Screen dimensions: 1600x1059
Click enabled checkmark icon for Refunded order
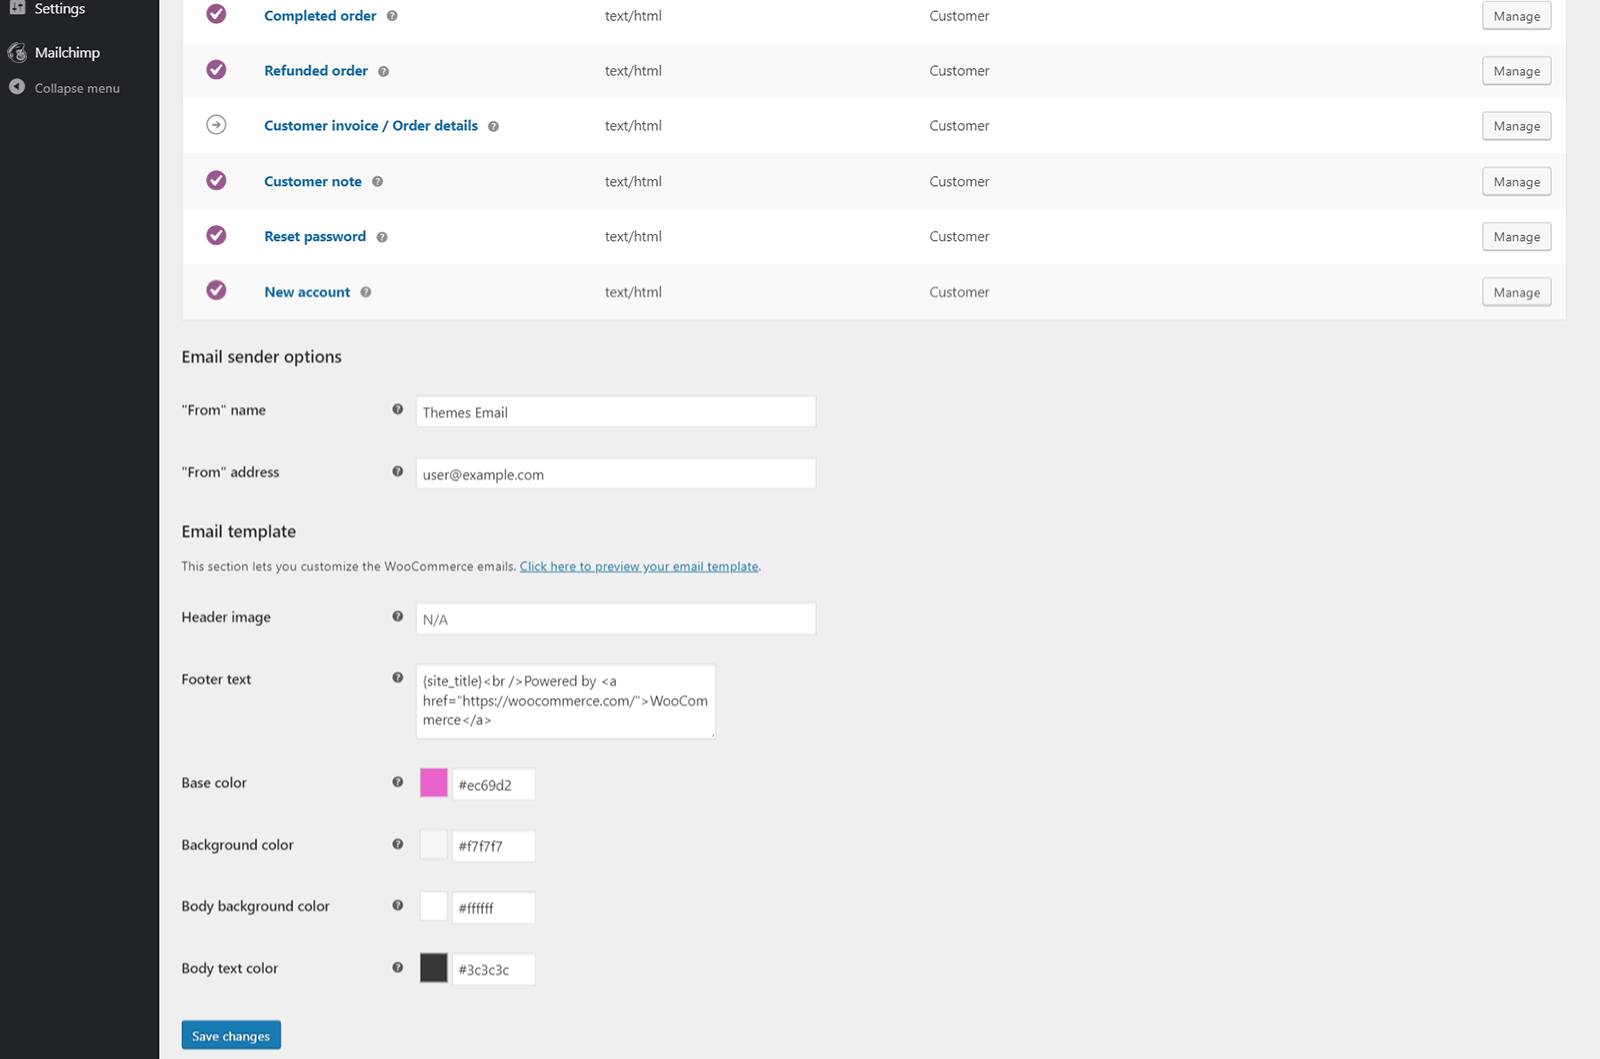point(216,70)
